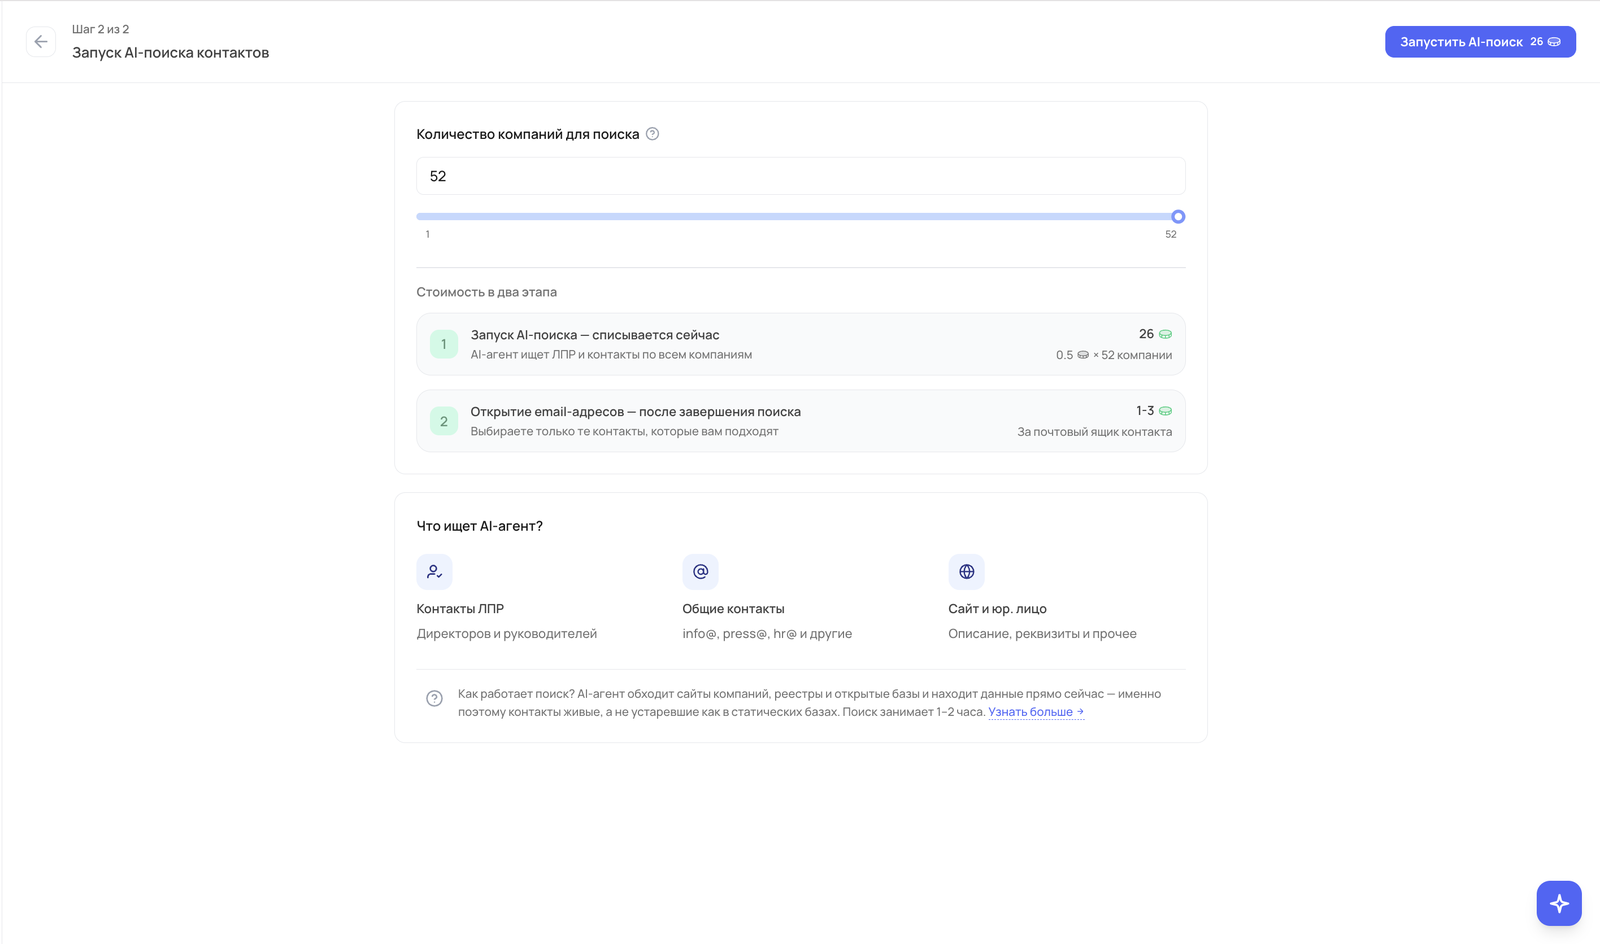
Task: Focus the company count input field
Action: pos(801,176)
